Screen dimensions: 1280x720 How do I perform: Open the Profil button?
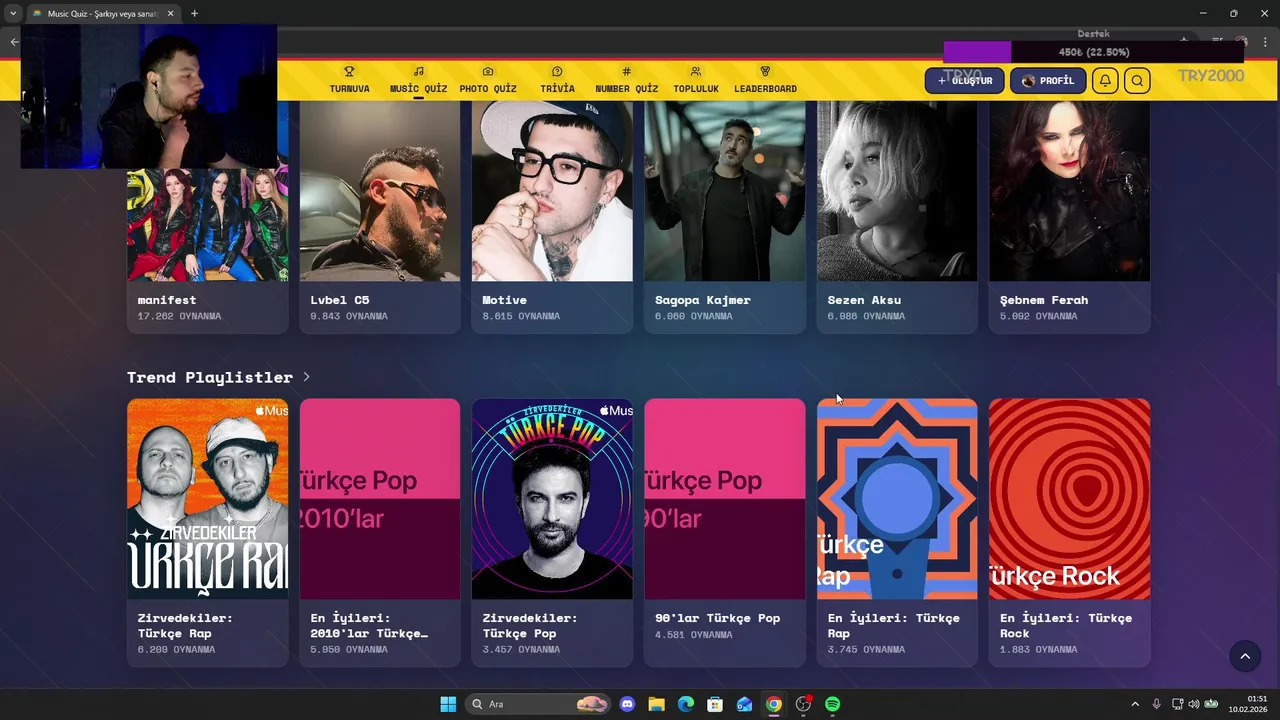coord(1048,81)
